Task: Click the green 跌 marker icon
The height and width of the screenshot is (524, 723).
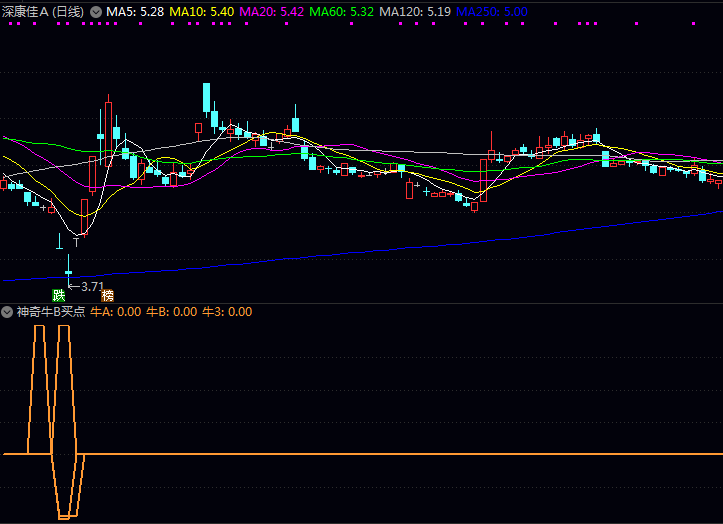Action: 59,295
